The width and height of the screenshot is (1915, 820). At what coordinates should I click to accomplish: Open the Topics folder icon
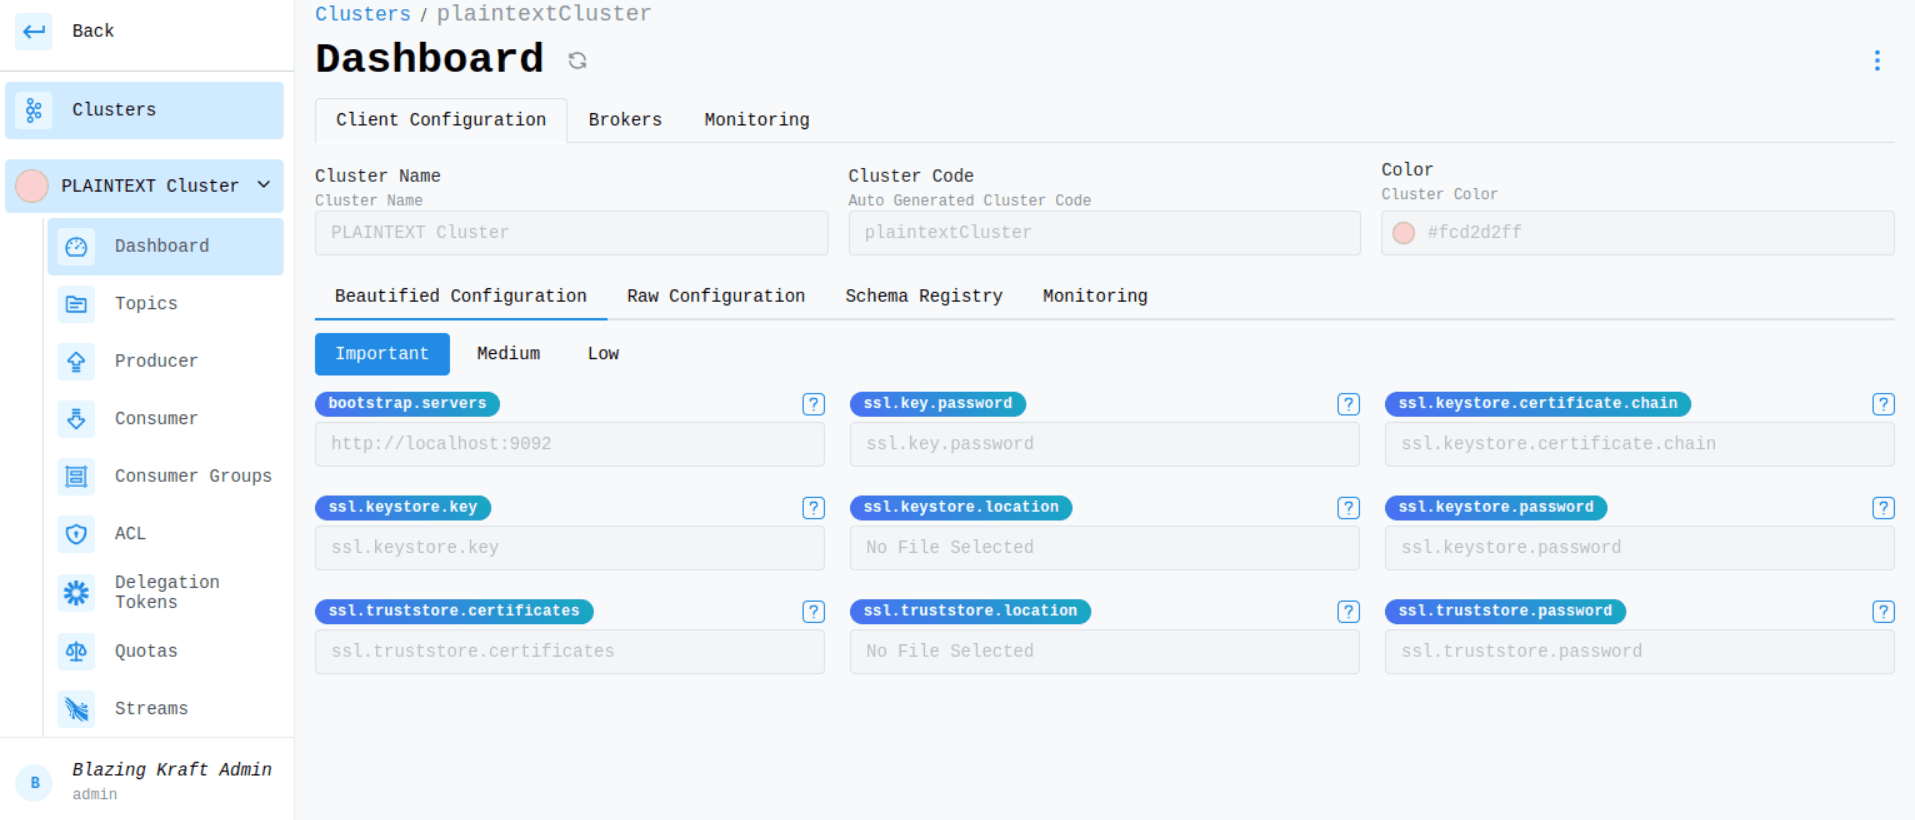click(76, 304)
